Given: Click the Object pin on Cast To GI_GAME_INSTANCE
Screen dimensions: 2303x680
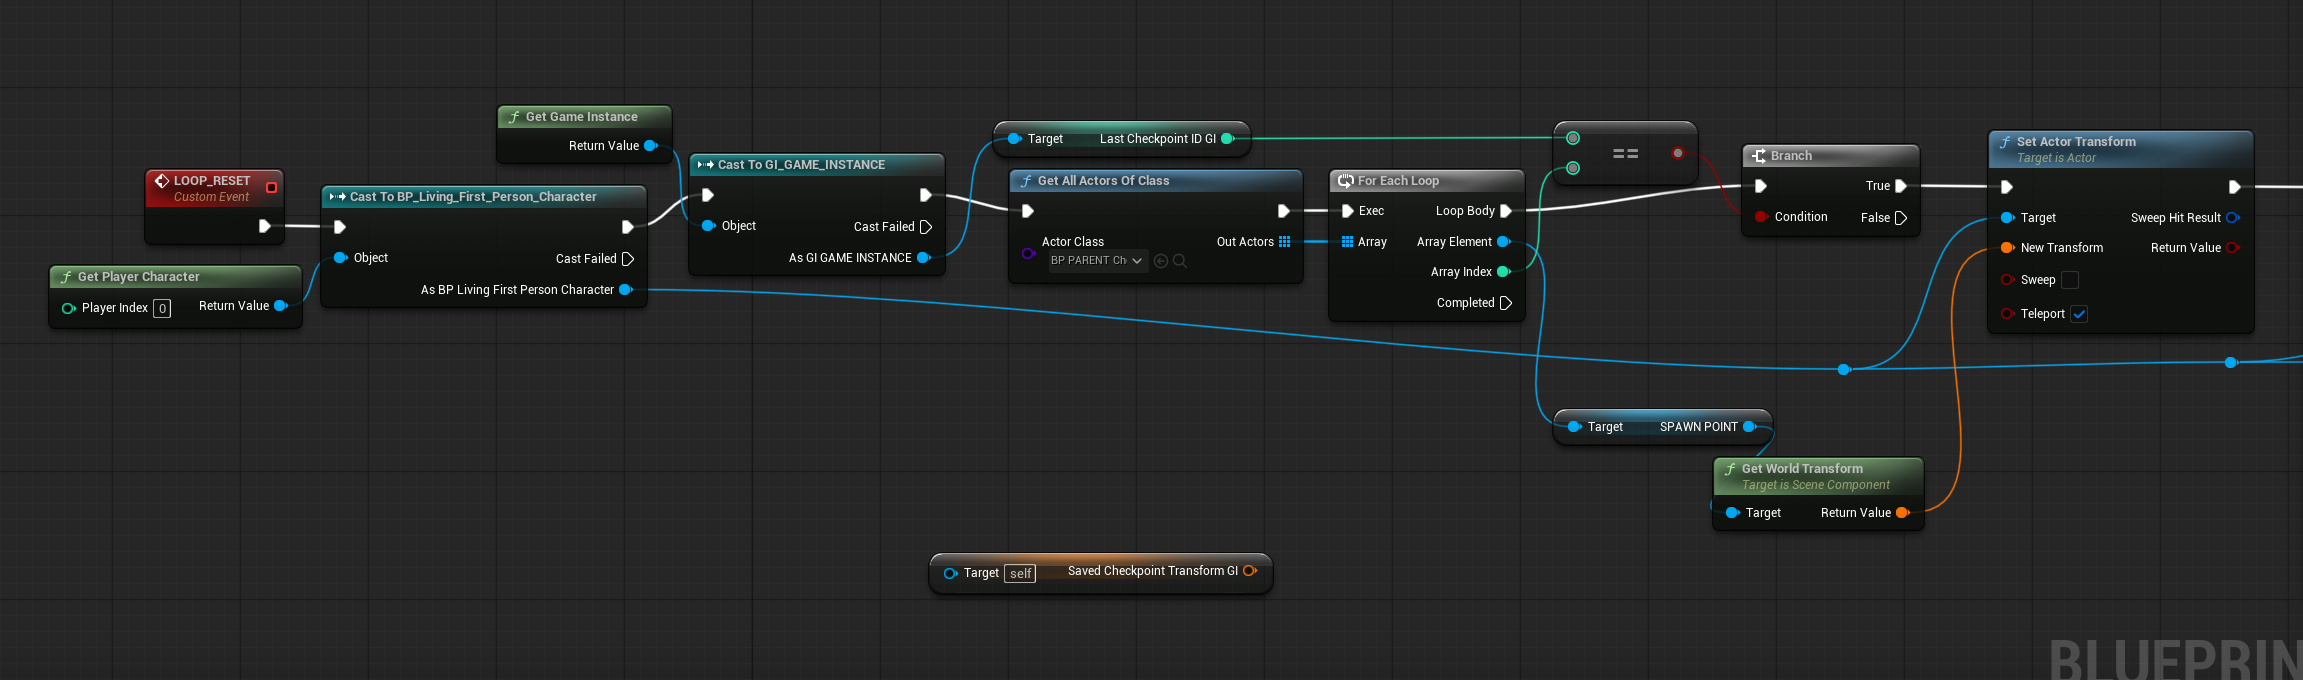Looking at the screenshot, I should pyautogui.click(x=709, y=226).
